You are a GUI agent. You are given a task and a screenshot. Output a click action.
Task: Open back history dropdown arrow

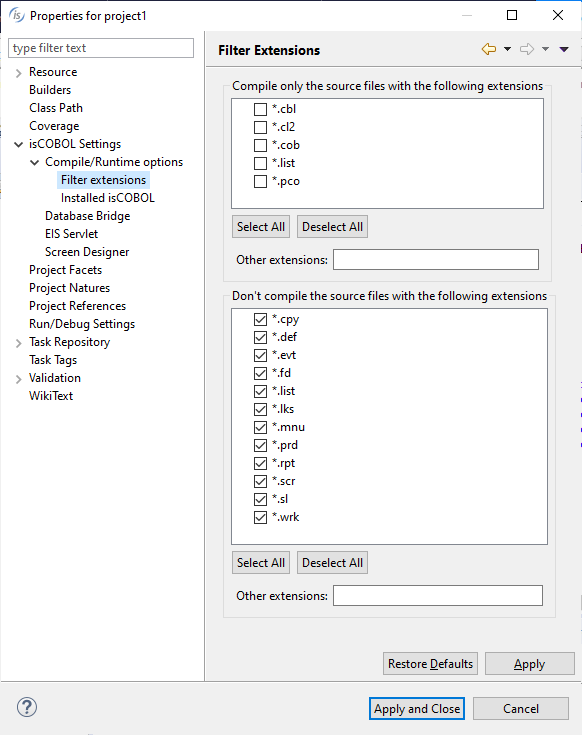pos(507,49)
